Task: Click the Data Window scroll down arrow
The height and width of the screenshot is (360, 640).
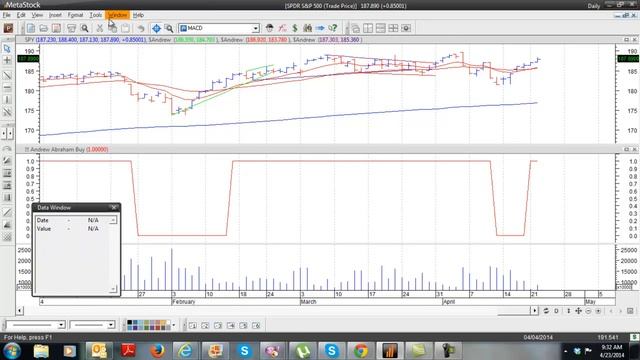Action: [113, 289]
